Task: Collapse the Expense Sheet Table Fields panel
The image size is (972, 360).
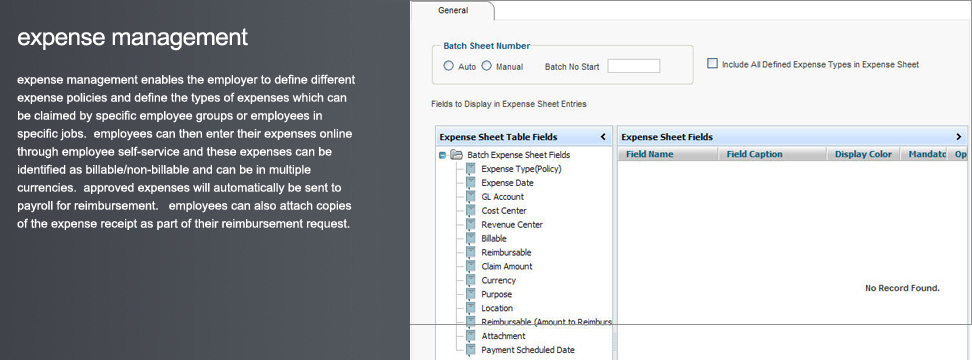Action: pos(603,137)
